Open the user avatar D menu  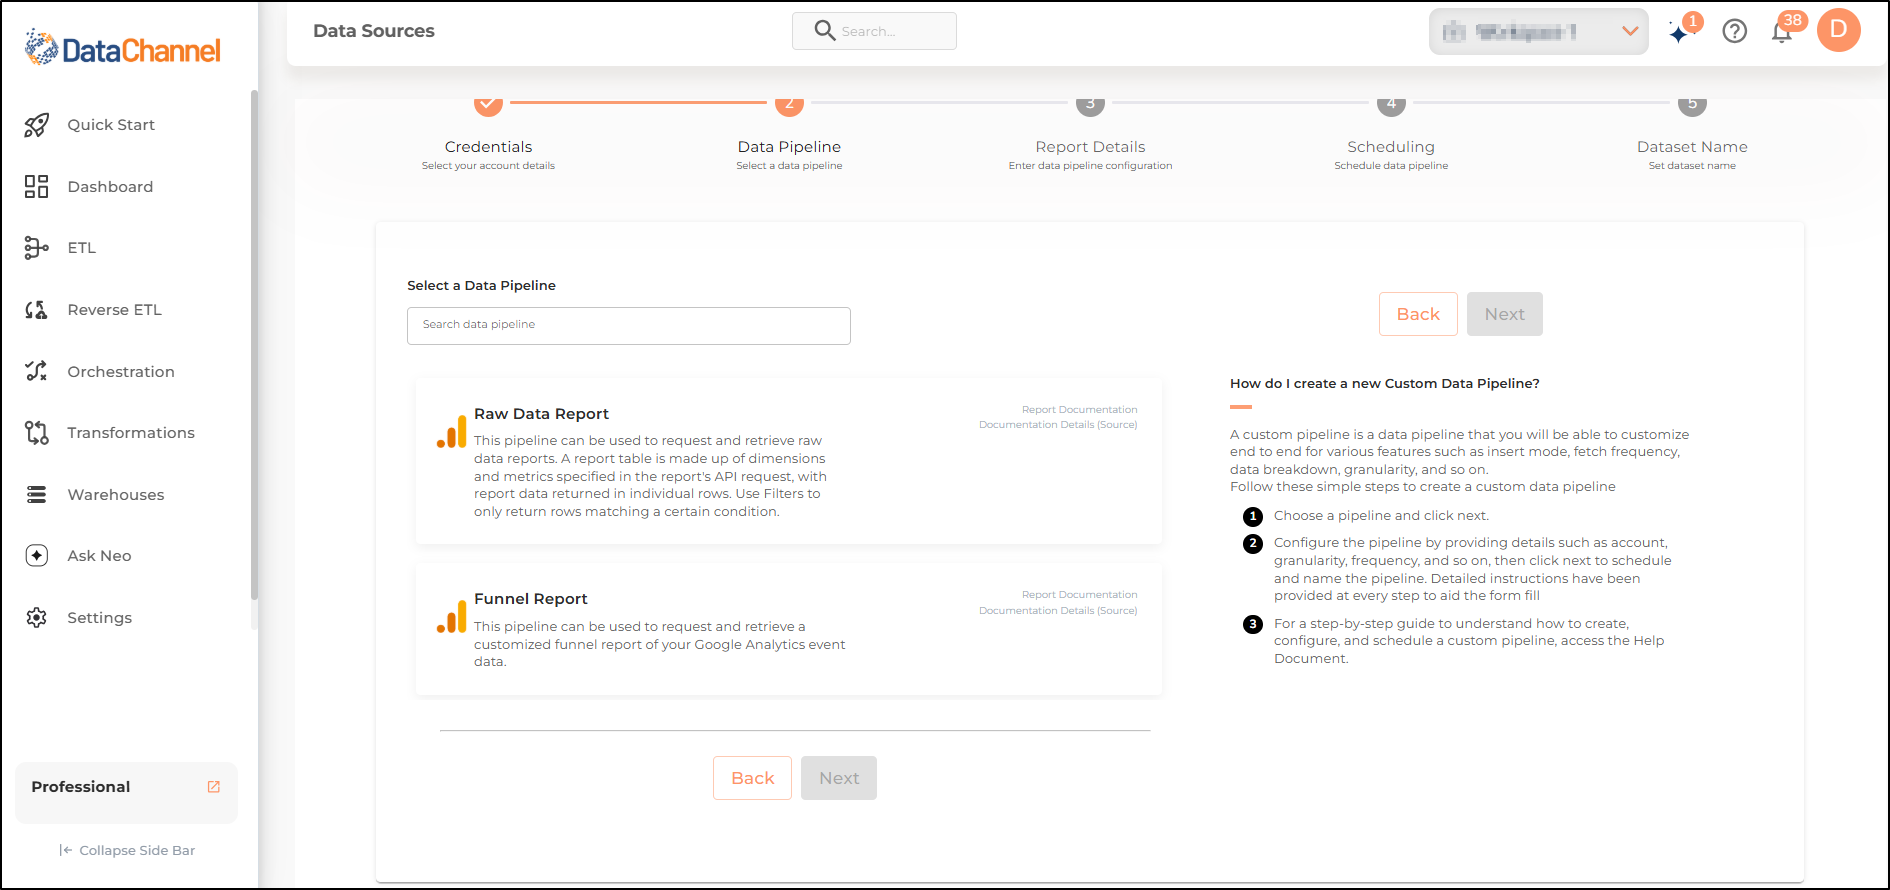(x=1839, y=30)
